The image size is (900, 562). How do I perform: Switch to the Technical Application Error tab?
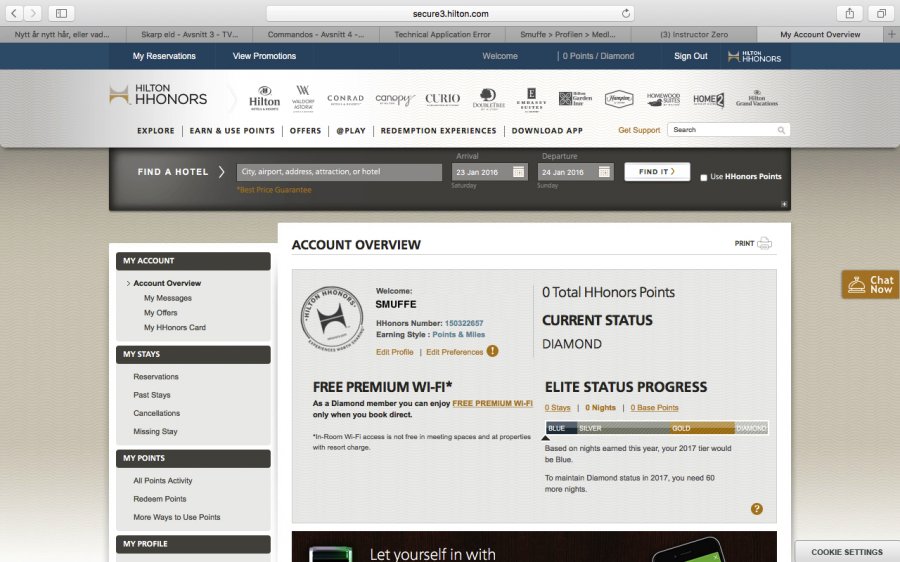(x=442, y=34)
